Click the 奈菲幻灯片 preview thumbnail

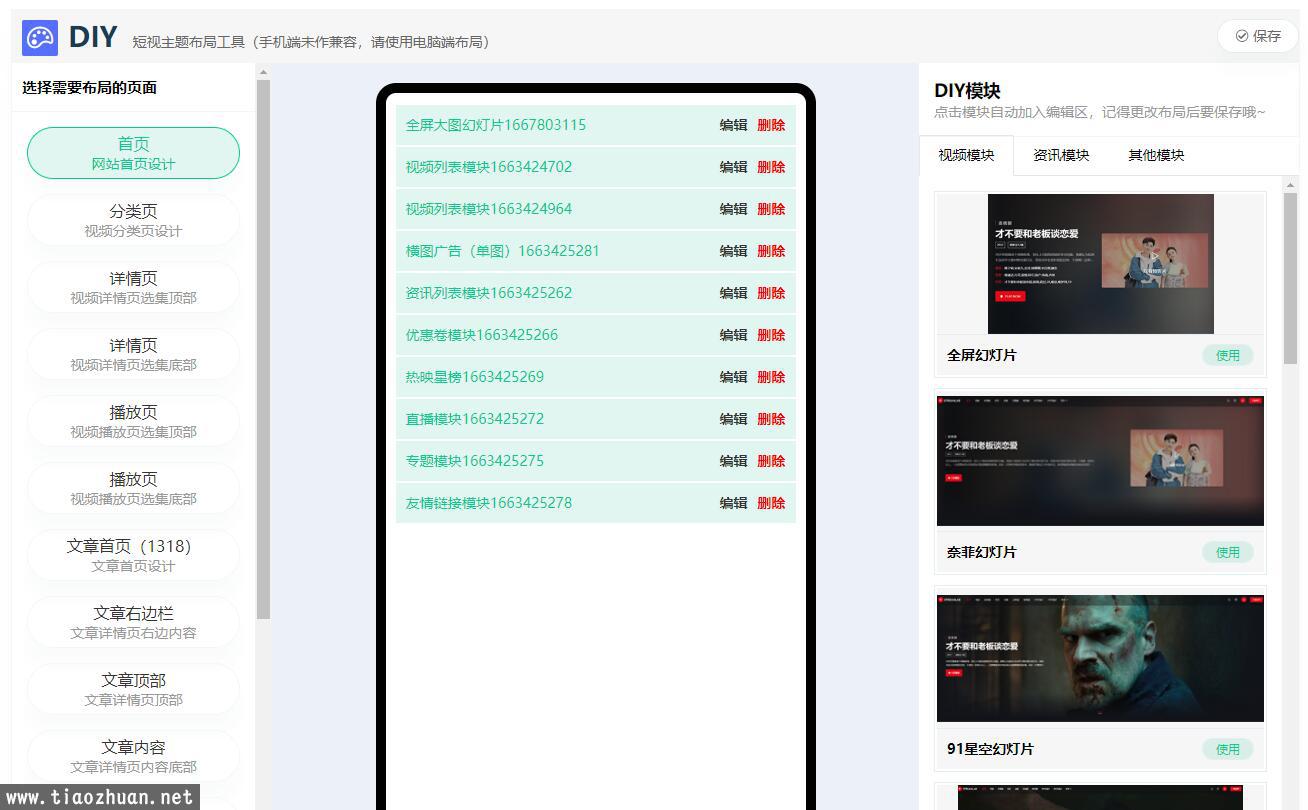(x=1100, y=461)
